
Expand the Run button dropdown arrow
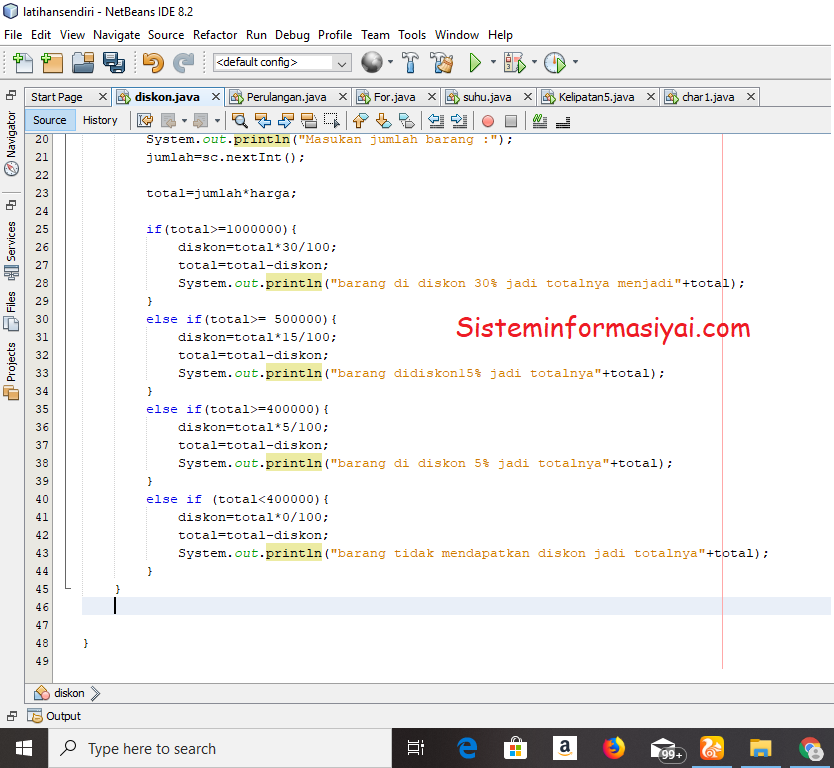(x=492, y=62)
